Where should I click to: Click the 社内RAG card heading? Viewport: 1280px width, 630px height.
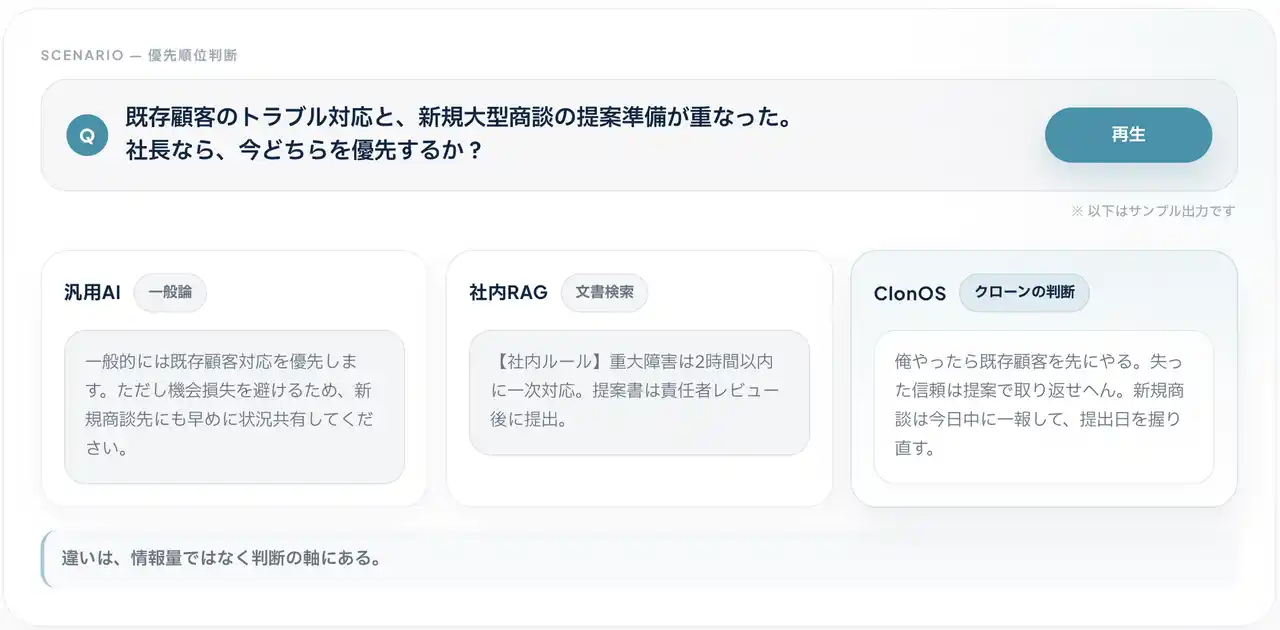tap(508, 293)
